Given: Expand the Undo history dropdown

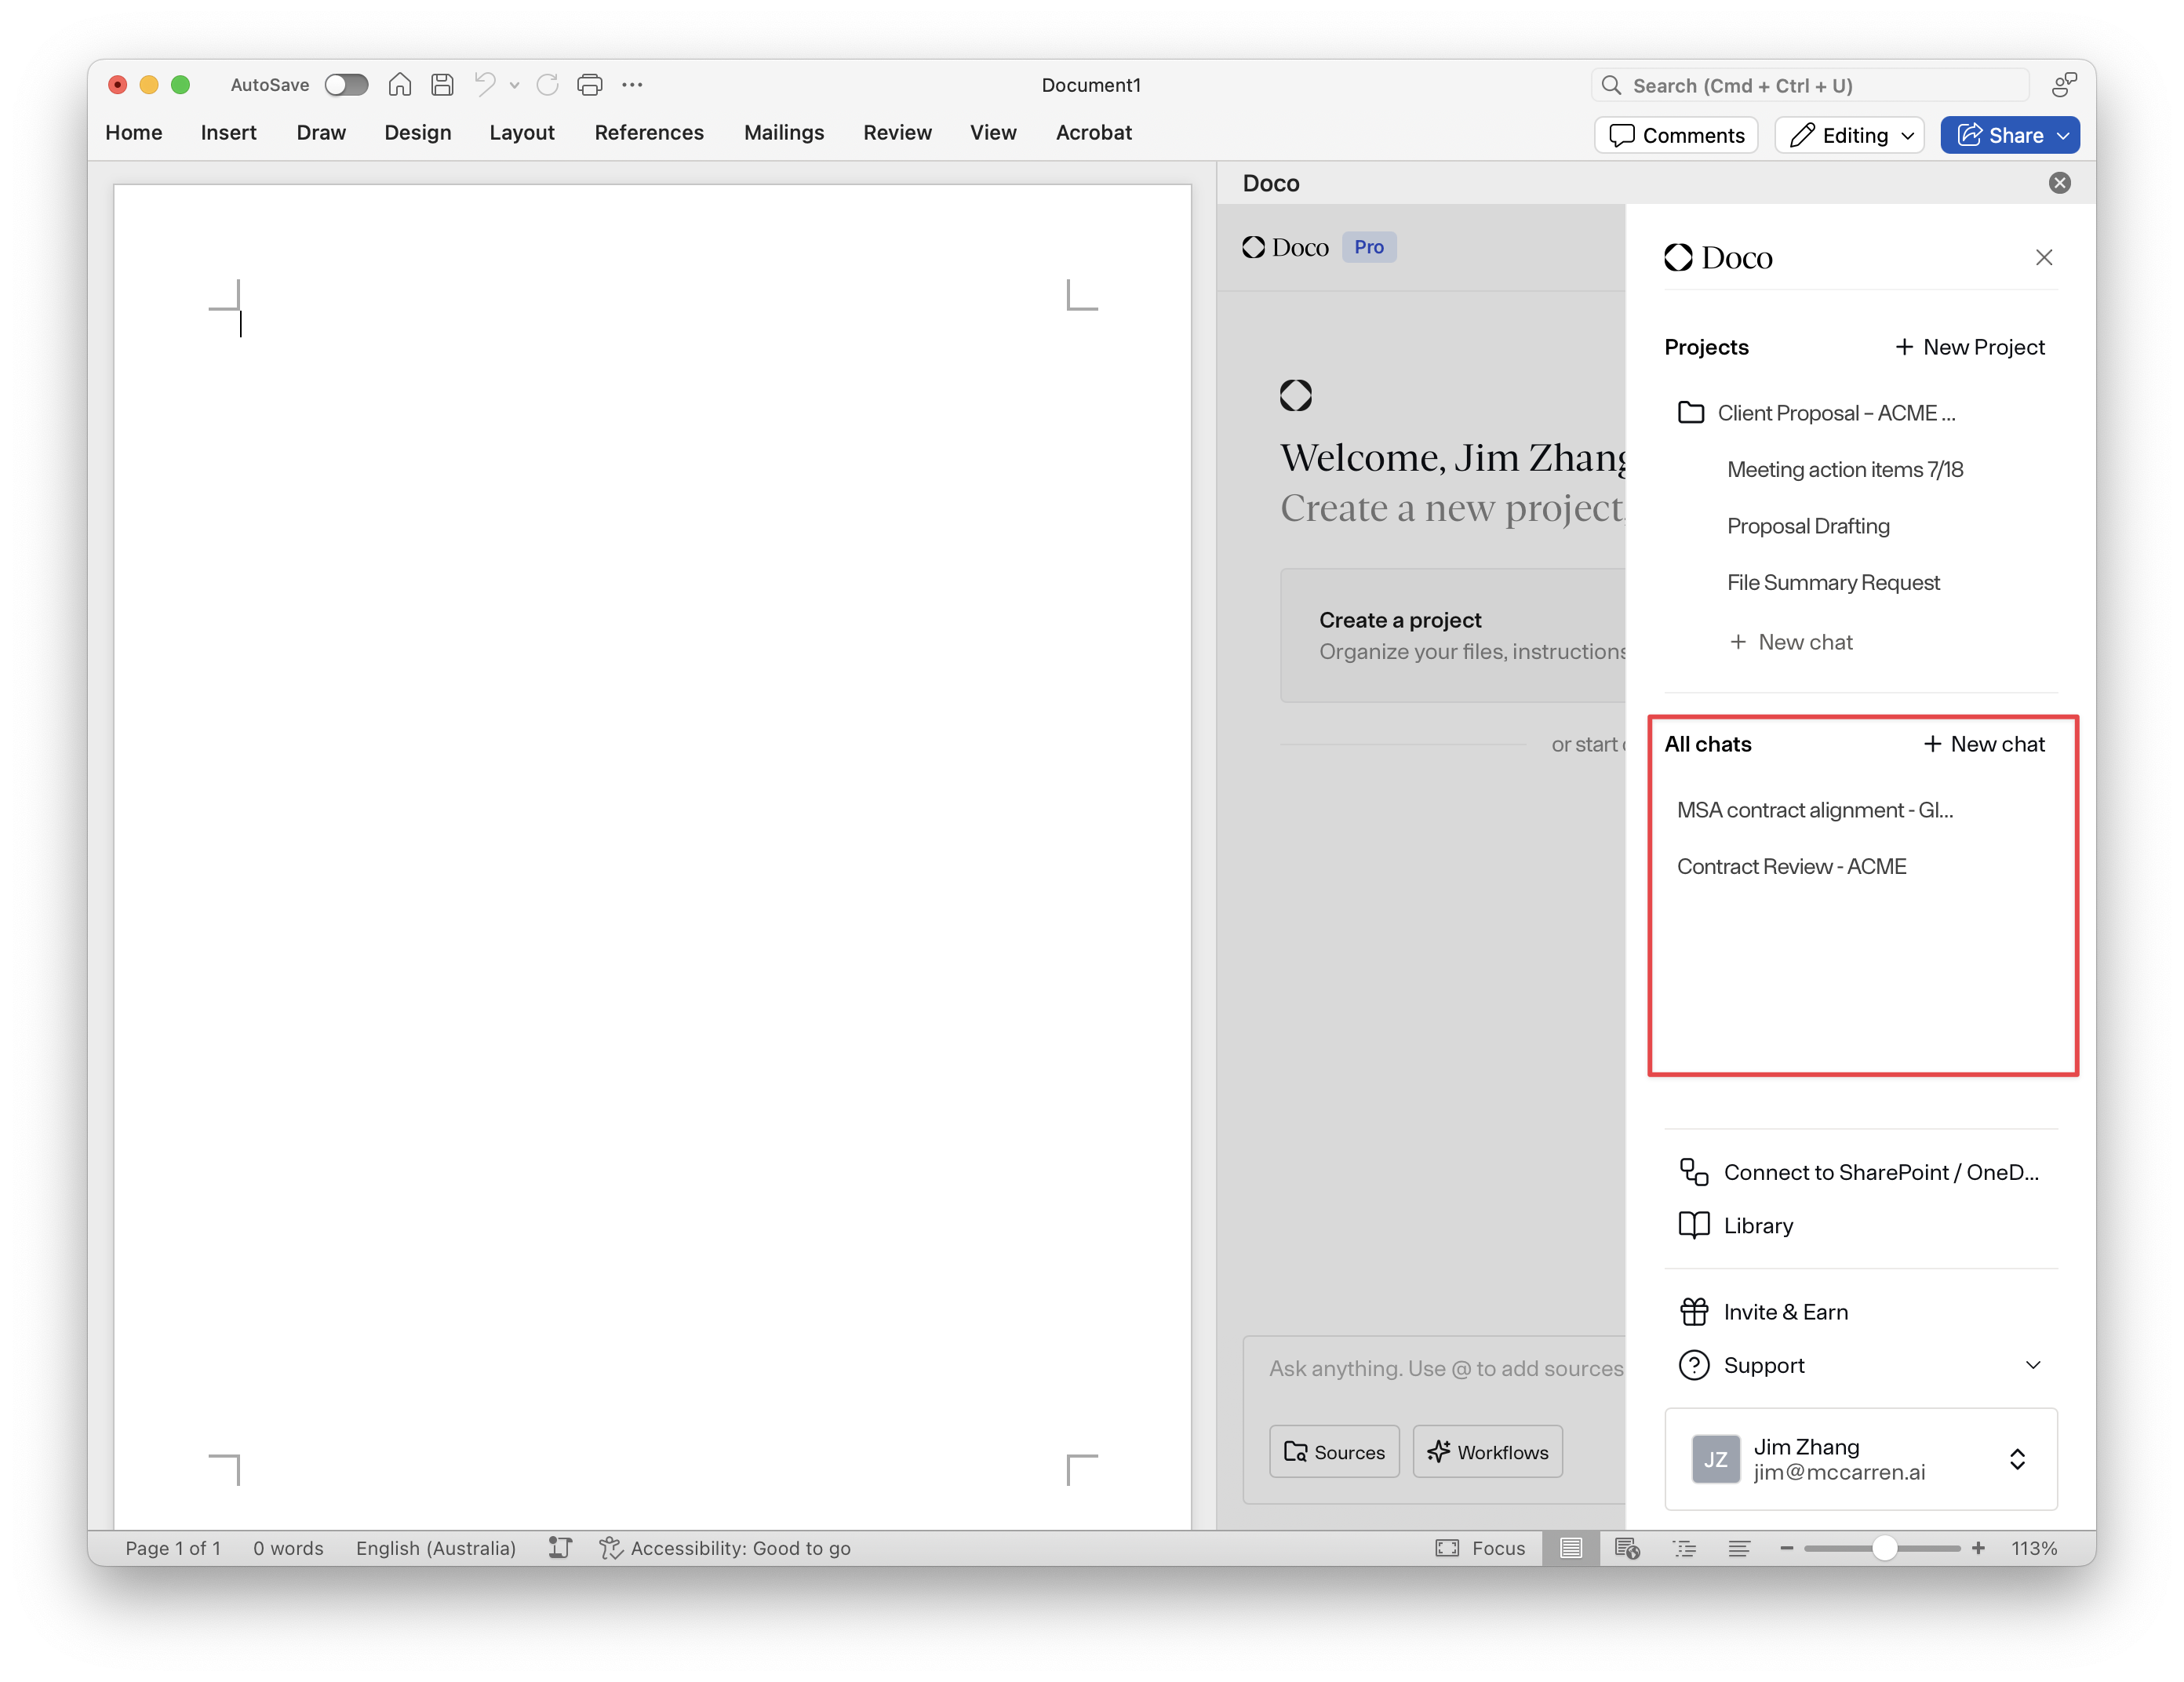Looking at the screenshot, I should coord(514,85).
